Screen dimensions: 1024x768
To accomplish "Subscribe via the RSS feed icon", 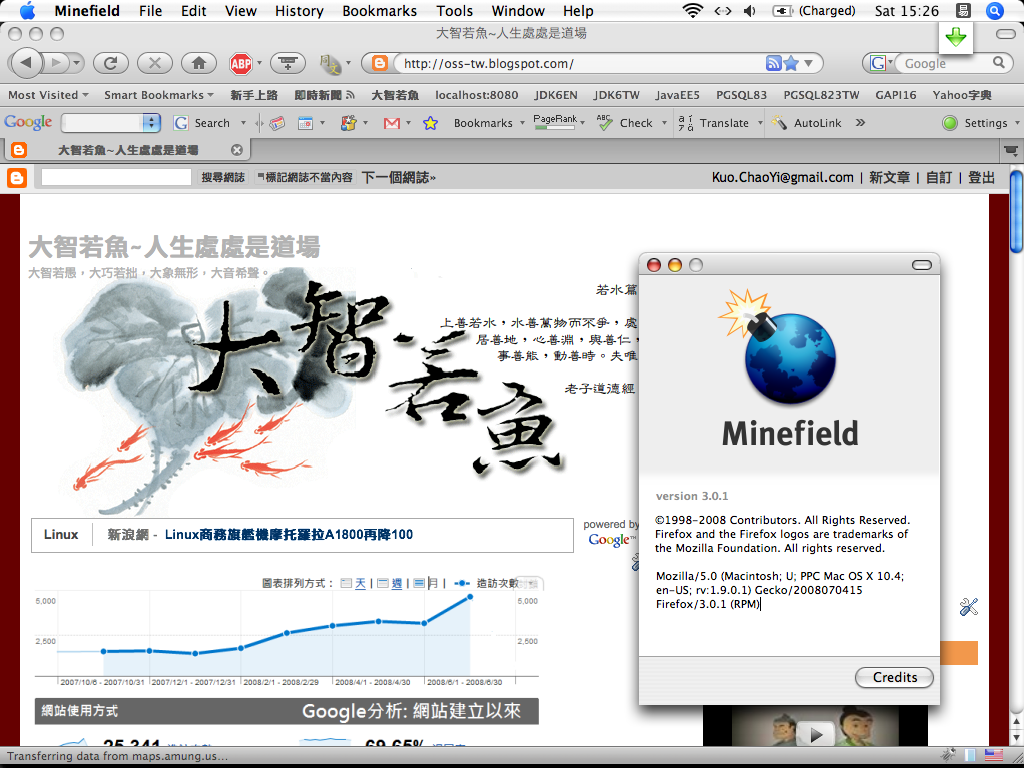I will [773, 63].
